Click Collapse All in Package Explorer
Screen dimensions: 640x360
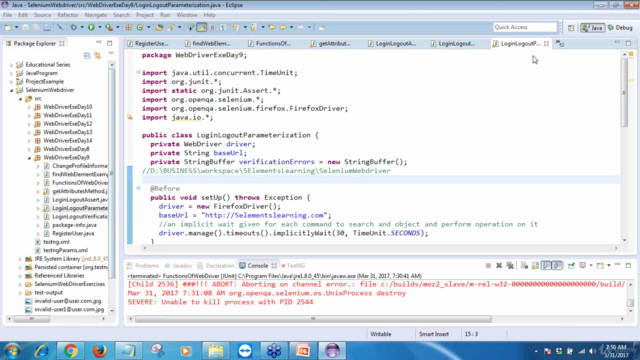[87, 55]
